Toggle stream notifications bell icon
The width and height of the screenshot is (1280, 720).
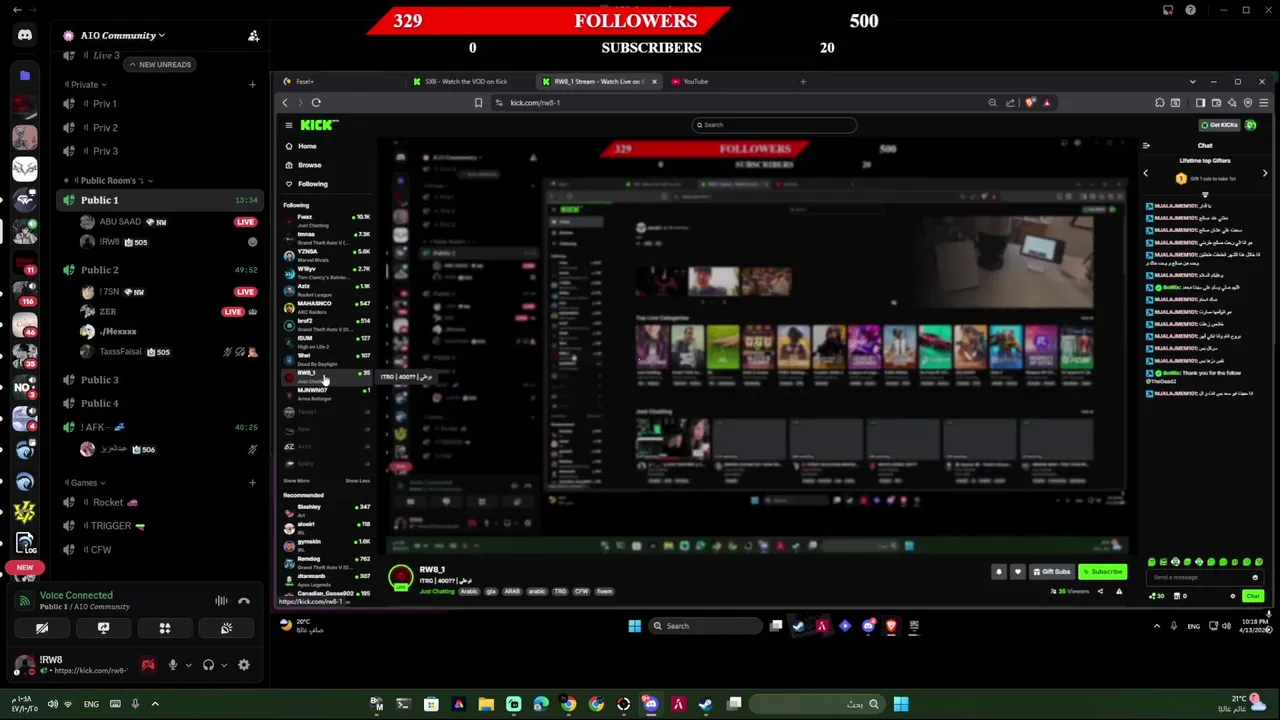(x=998, y=572)
